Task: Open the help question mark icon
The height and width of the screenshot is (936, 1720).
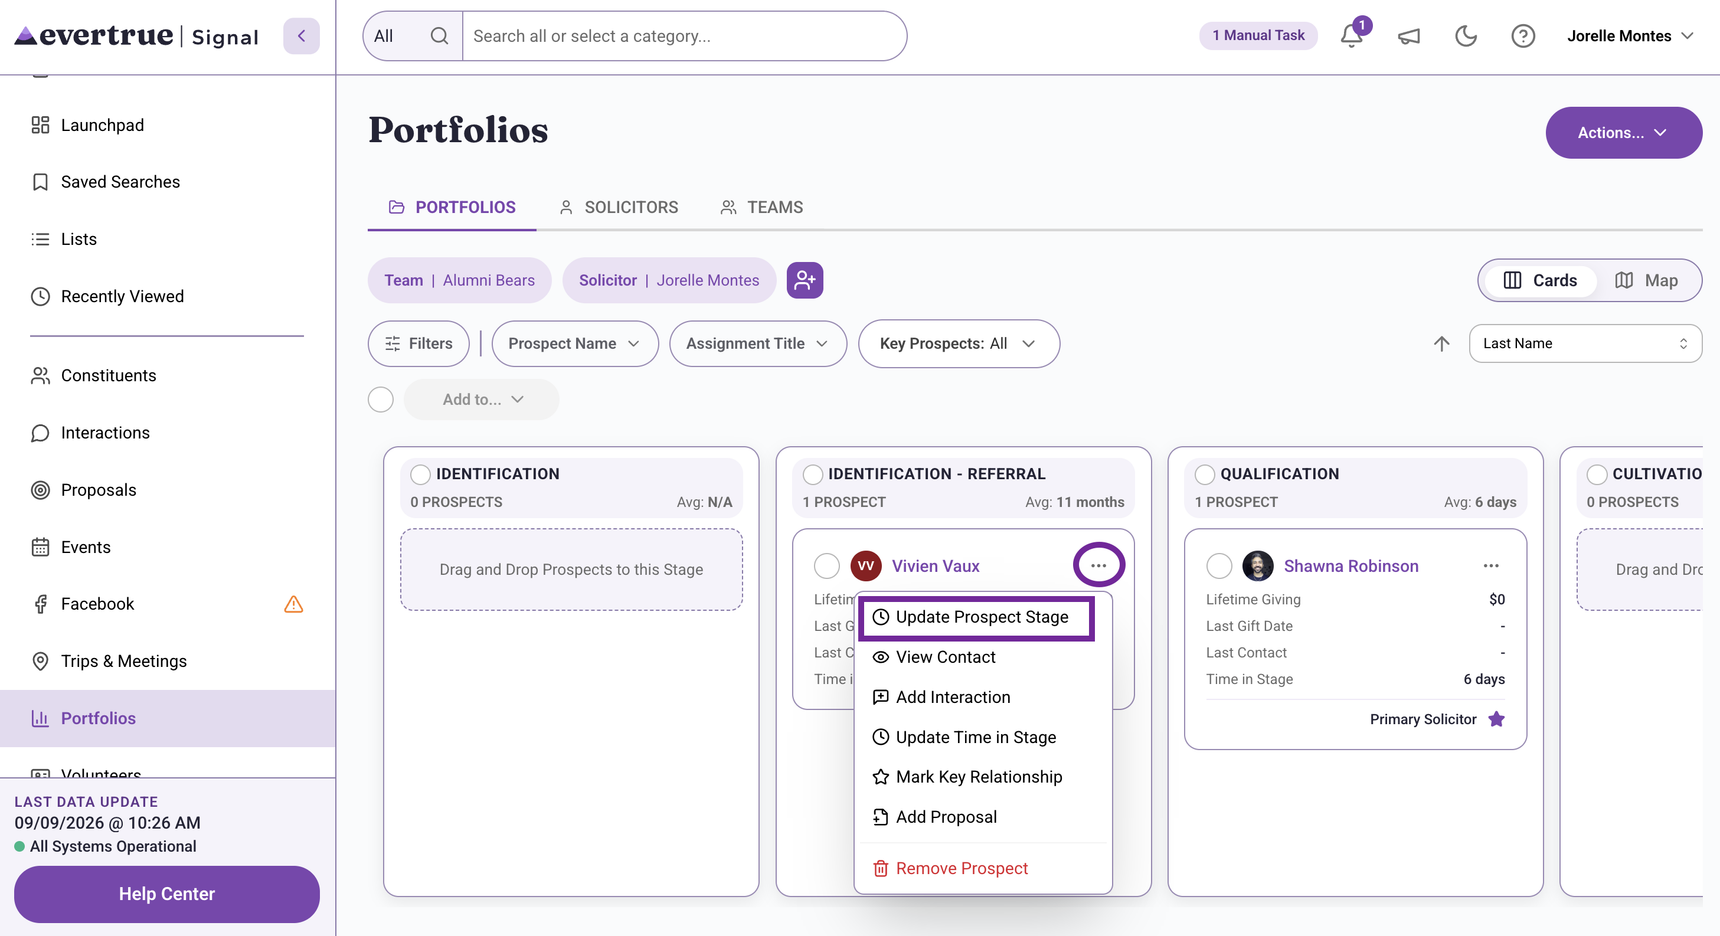Action: coord(1523,36)
